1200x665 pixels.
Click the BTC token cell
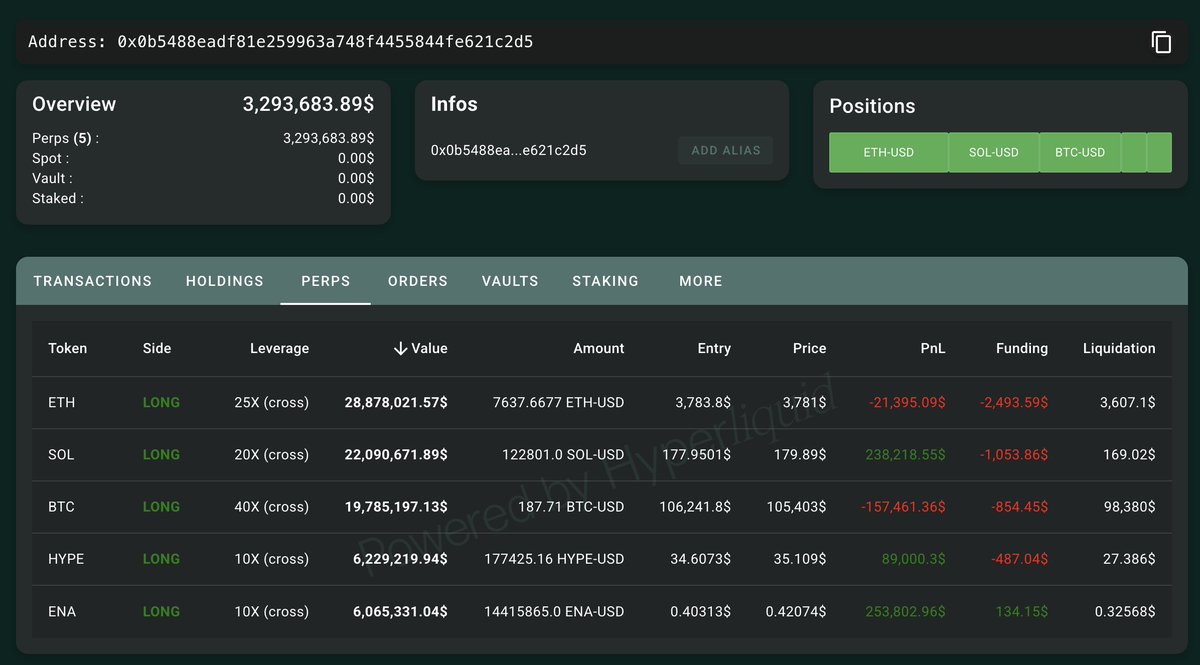pos(61,506)
